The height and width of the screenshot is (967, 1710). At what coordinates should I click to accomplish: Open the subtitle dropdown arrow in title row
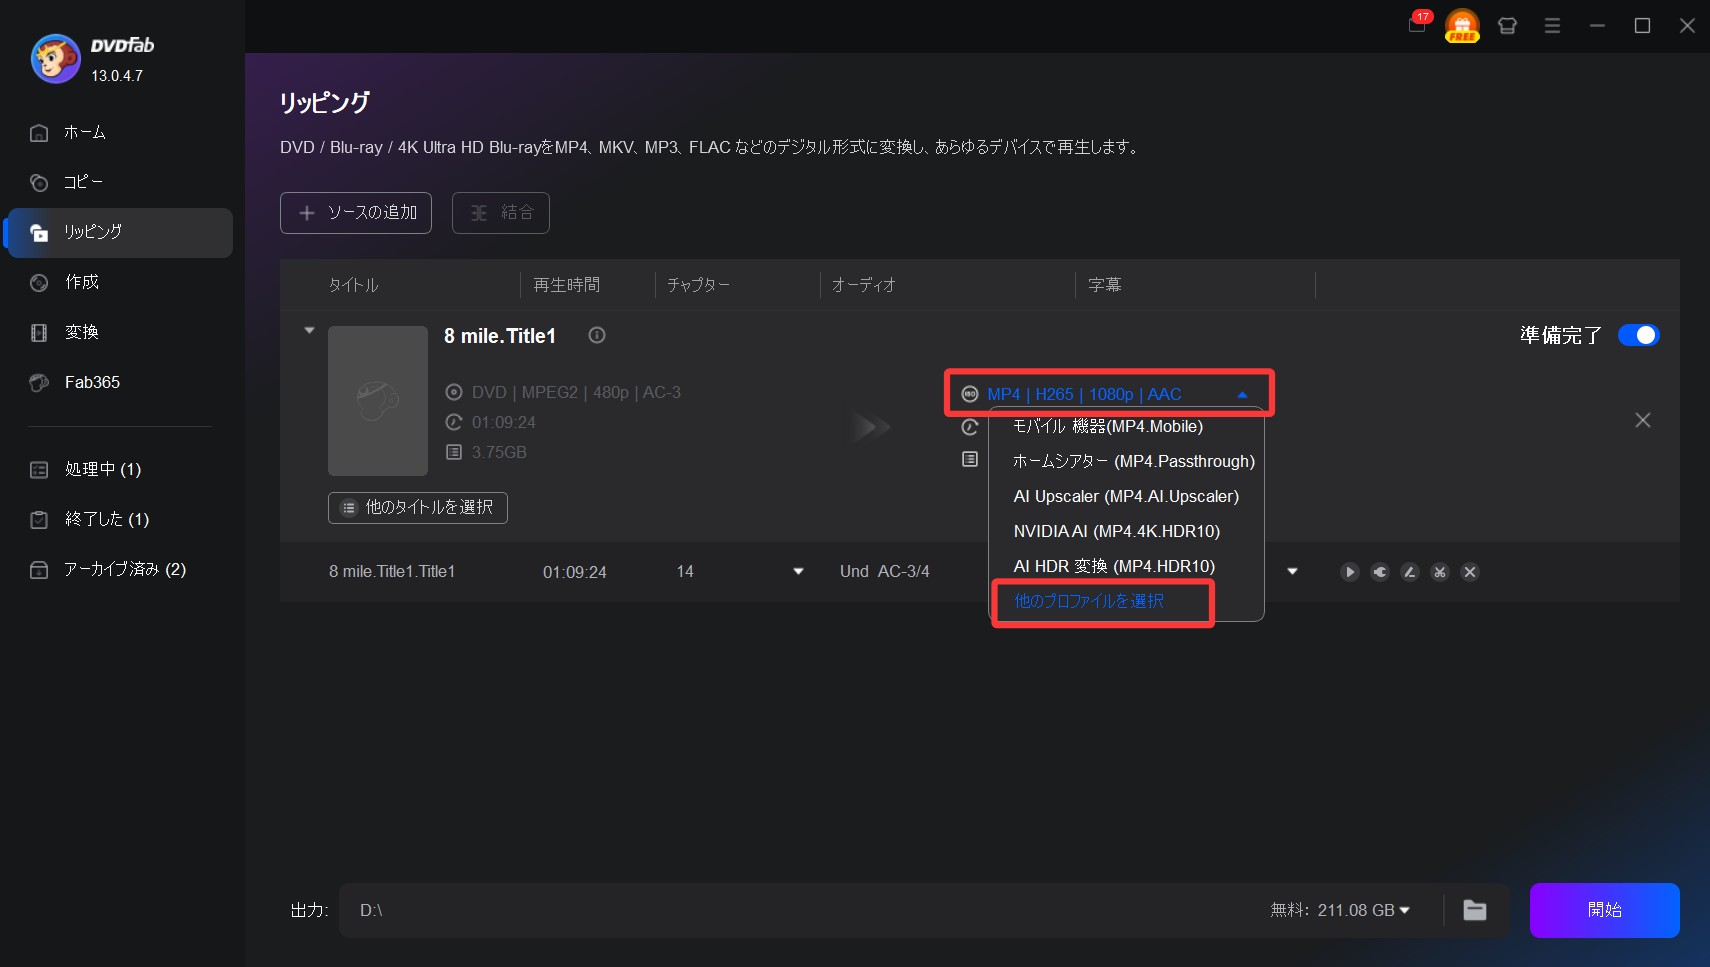1292,572
